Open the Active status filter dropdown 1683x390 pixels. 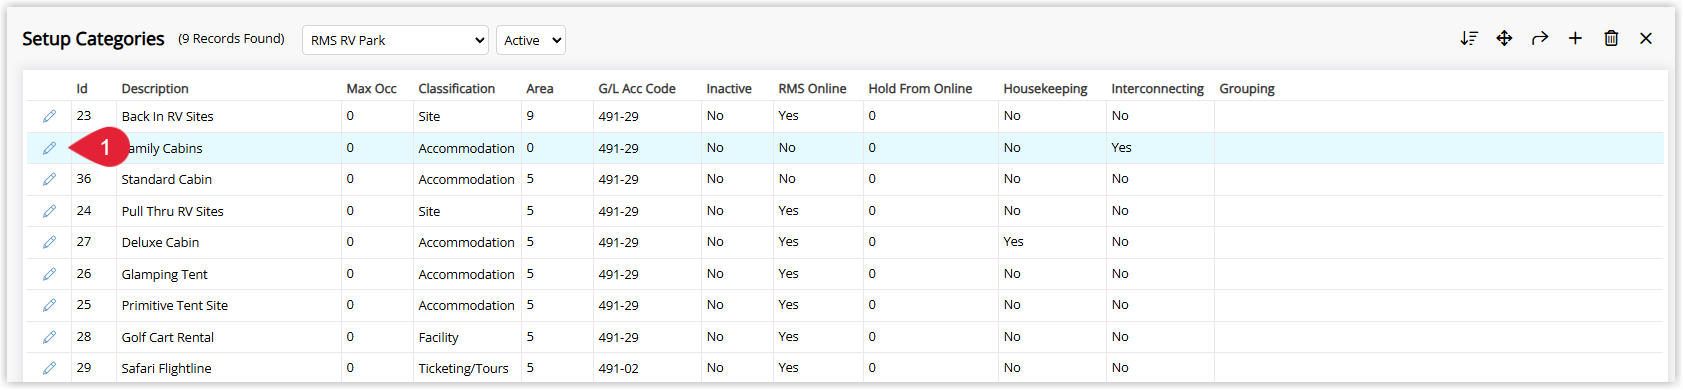click(530, 40)
